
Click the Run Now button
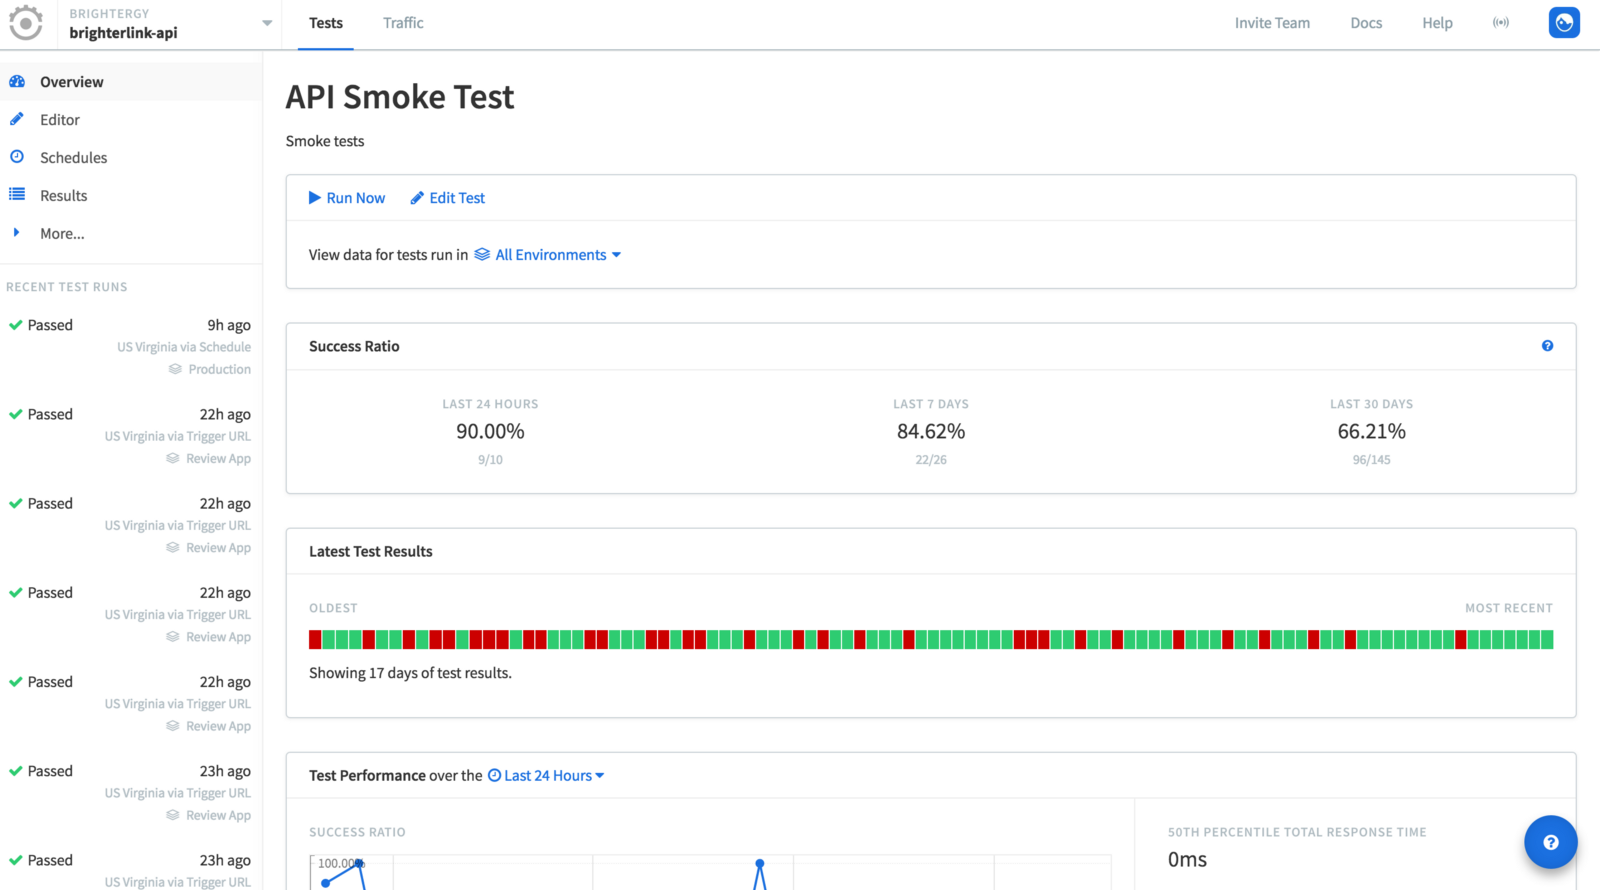(346, 198)
